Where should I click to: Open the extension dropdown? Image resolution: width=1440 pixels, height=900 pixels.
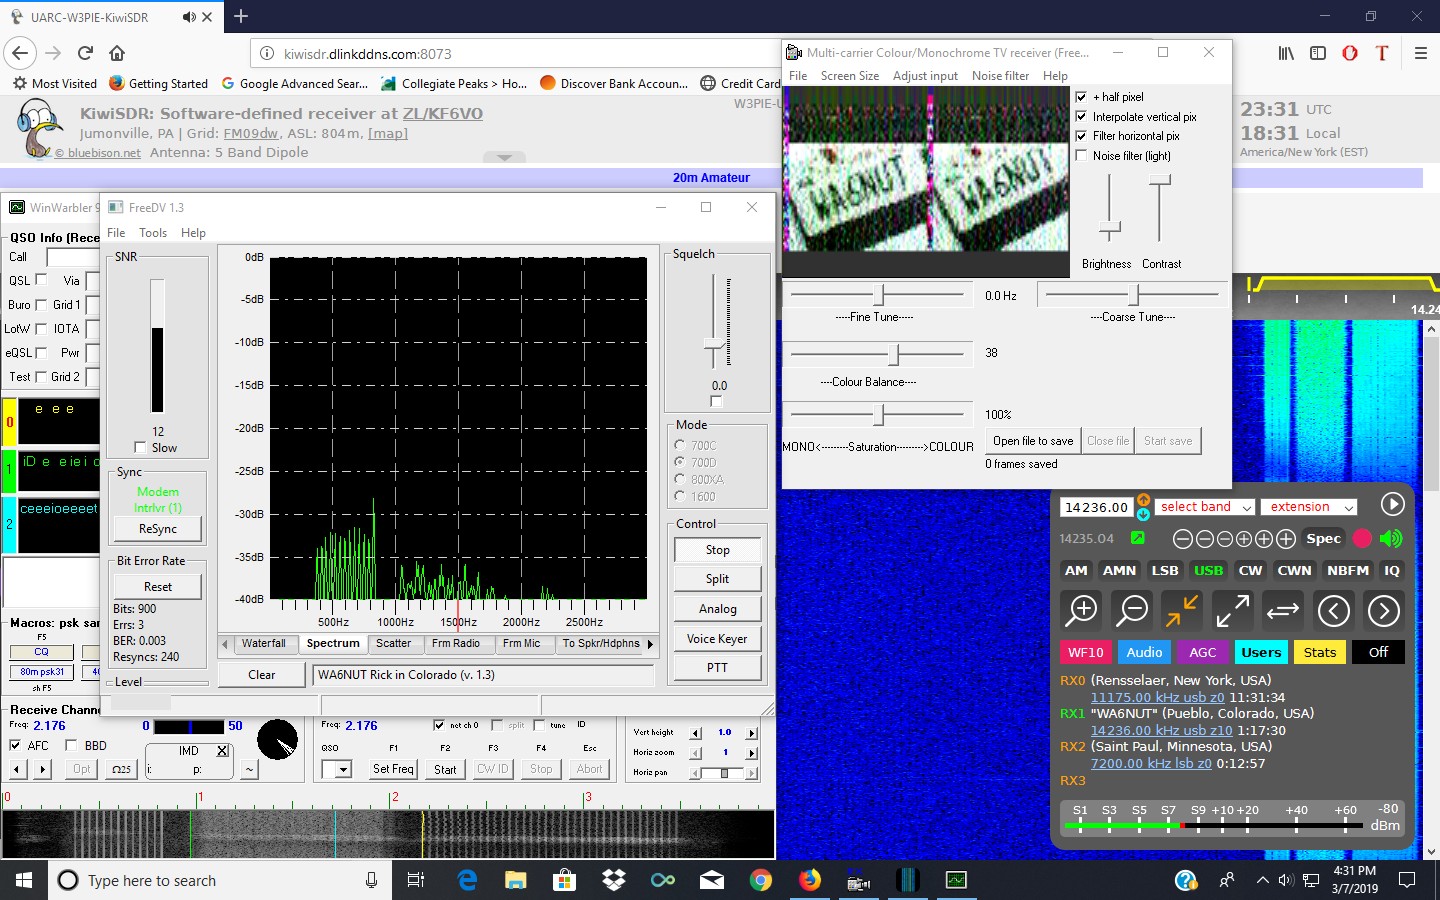pos(1308,507)
